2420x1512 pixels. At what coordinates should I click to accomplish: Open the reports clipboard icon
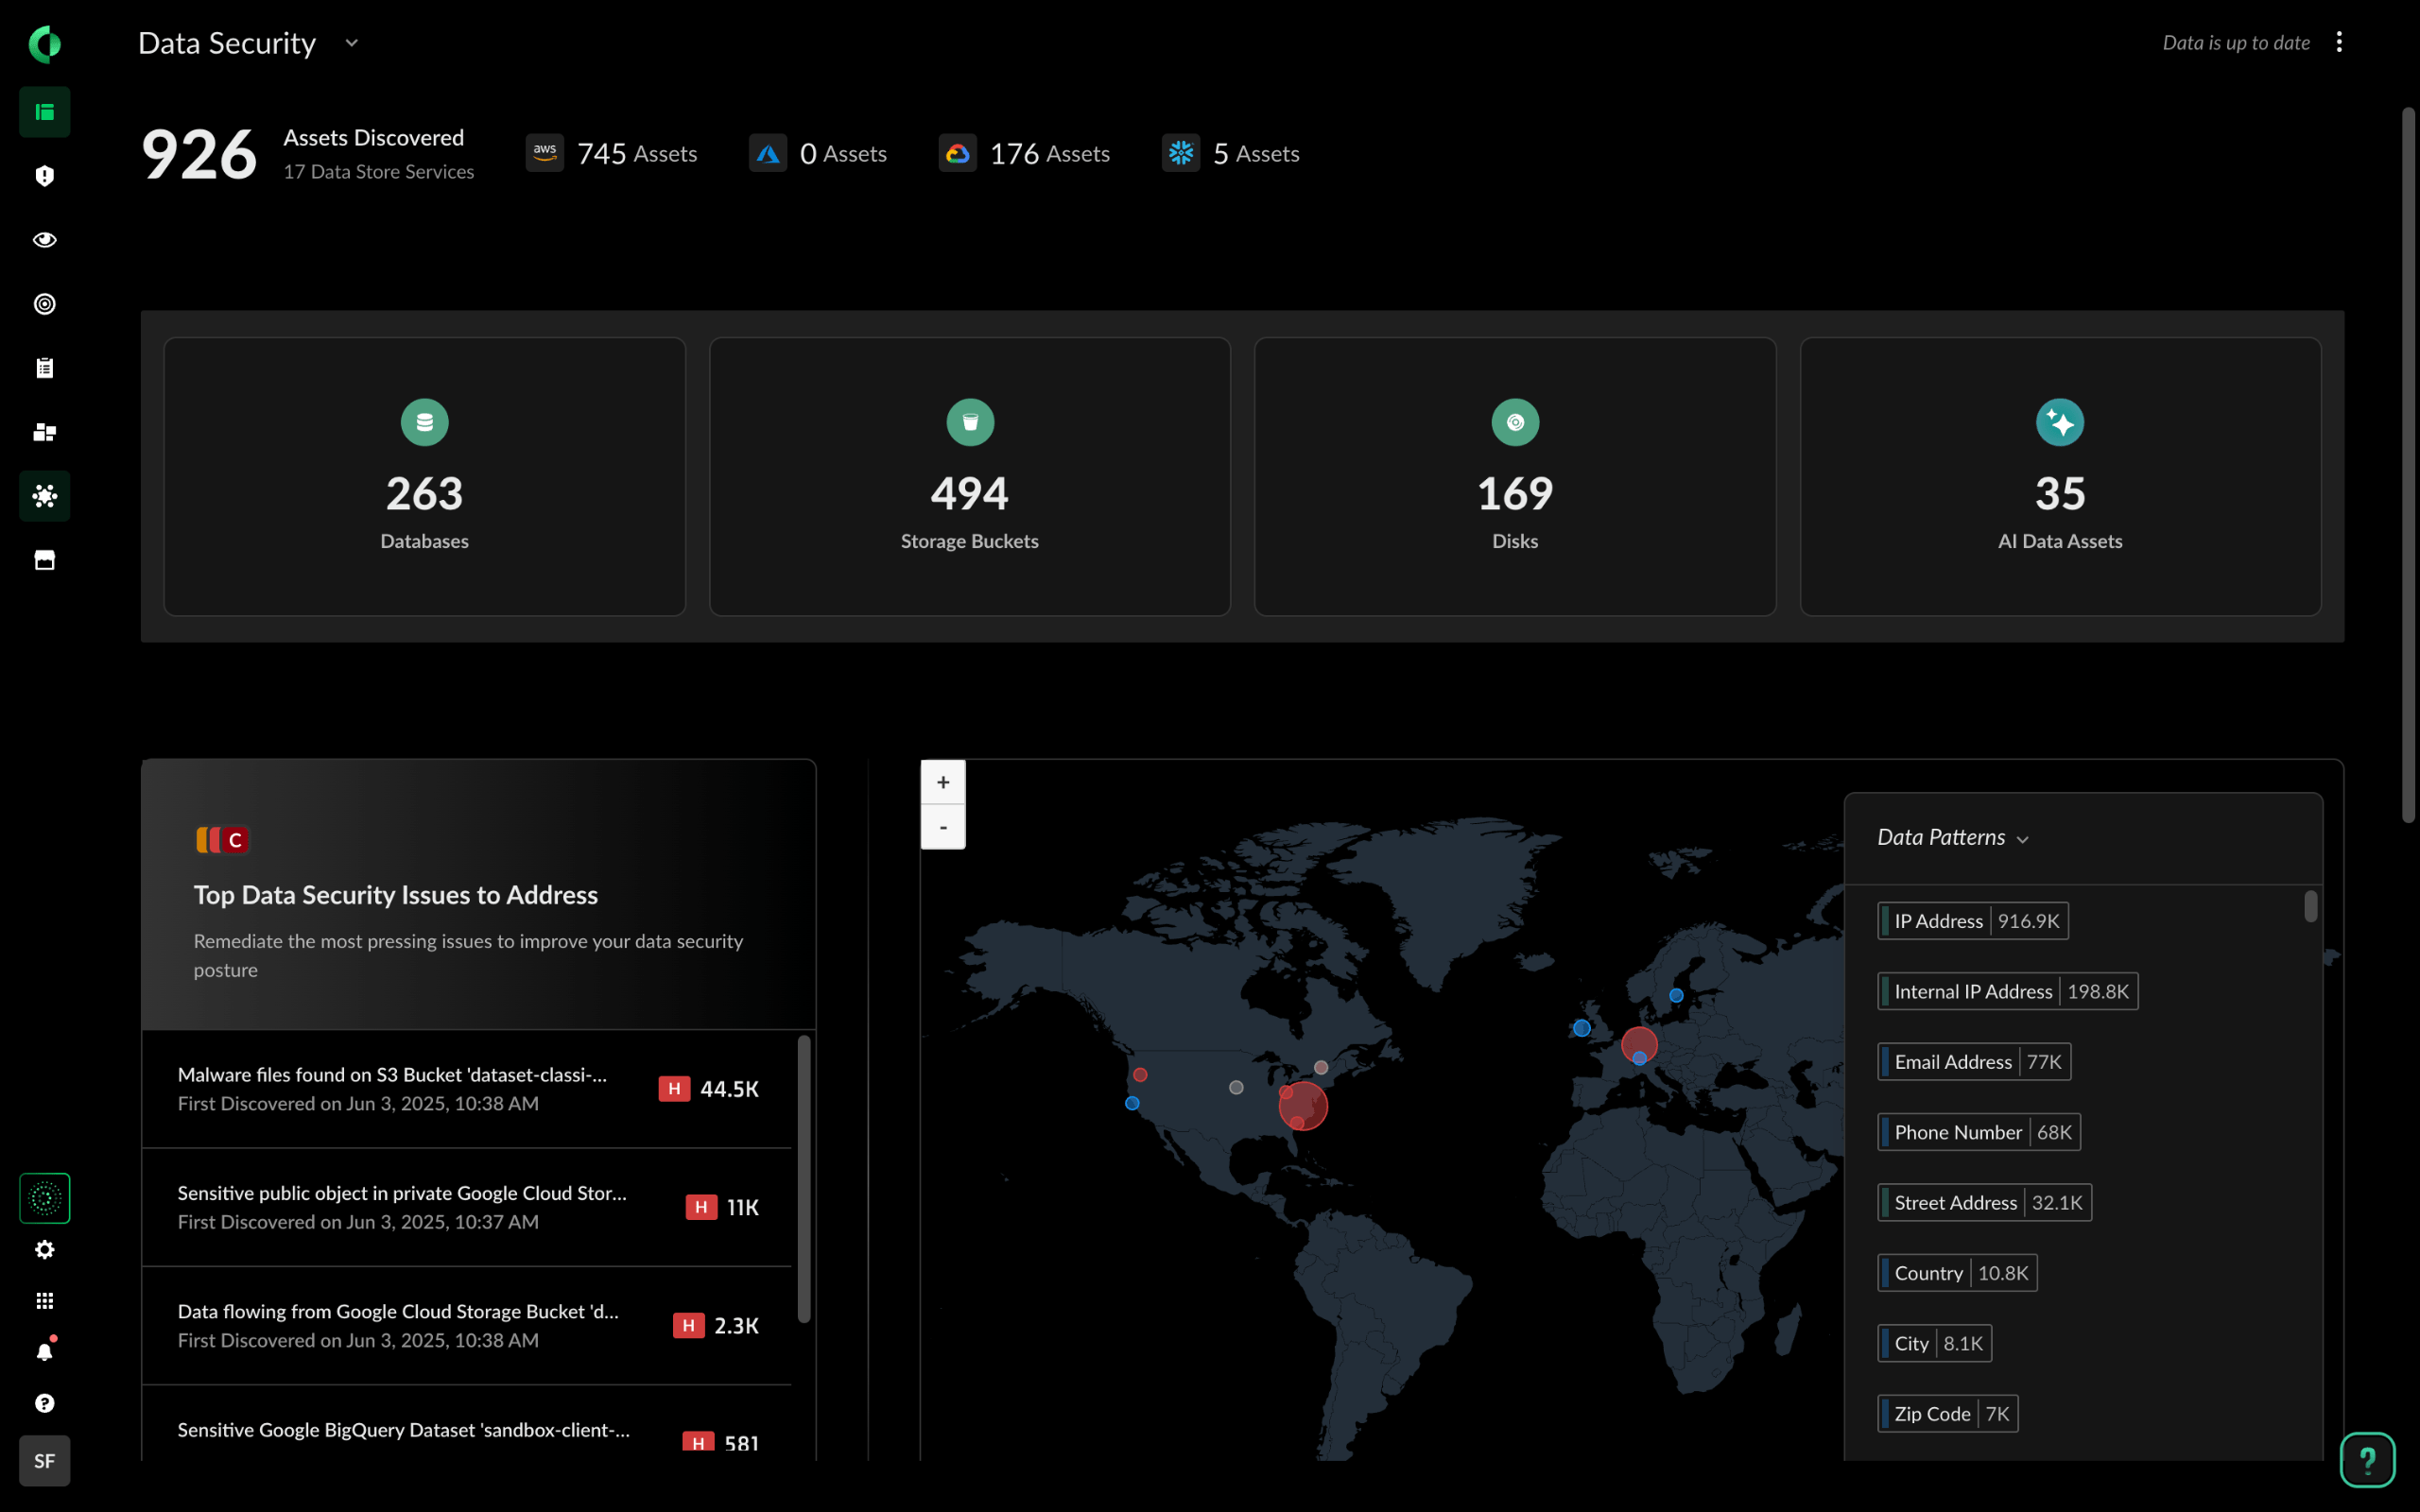(44, 366)
